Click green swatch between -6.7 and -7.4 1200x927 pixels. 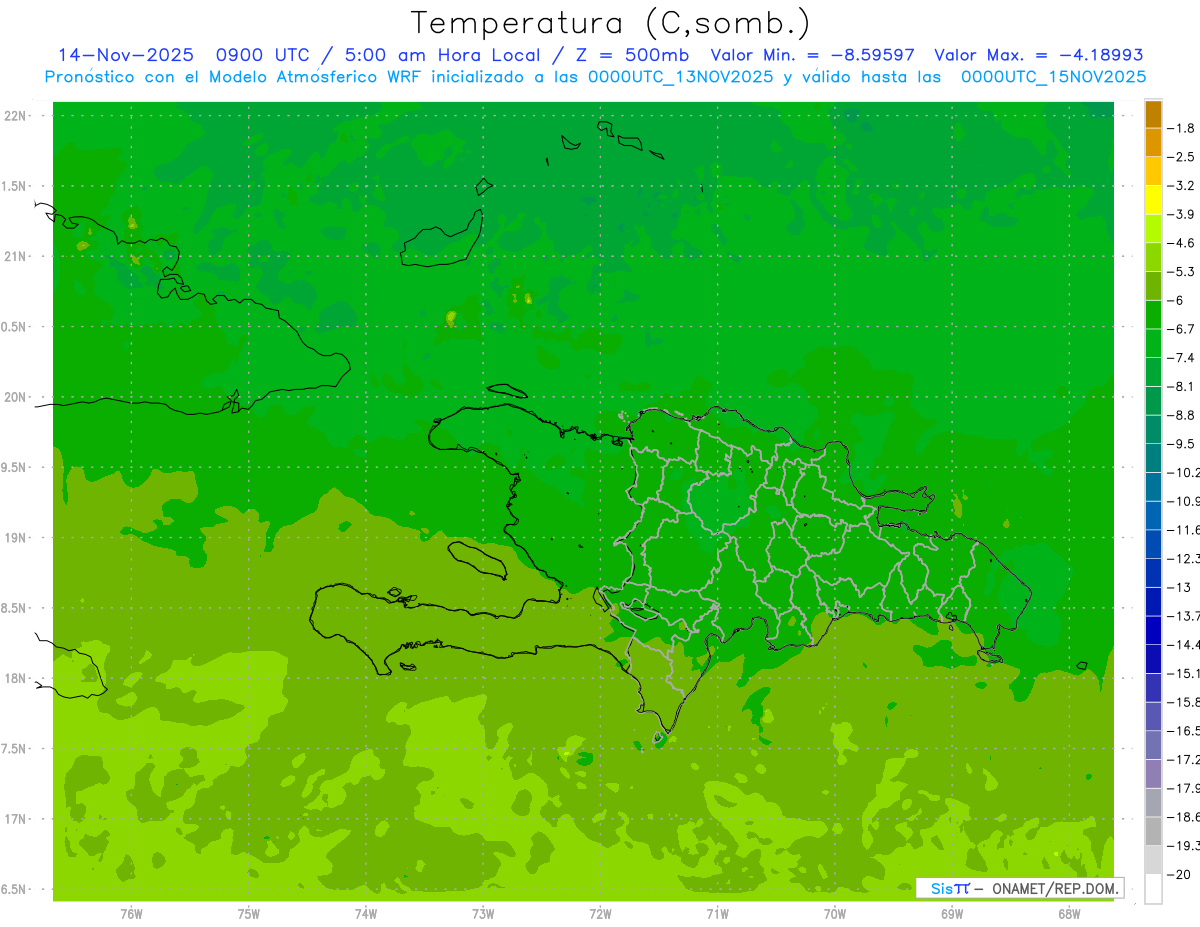point(1153,343)
